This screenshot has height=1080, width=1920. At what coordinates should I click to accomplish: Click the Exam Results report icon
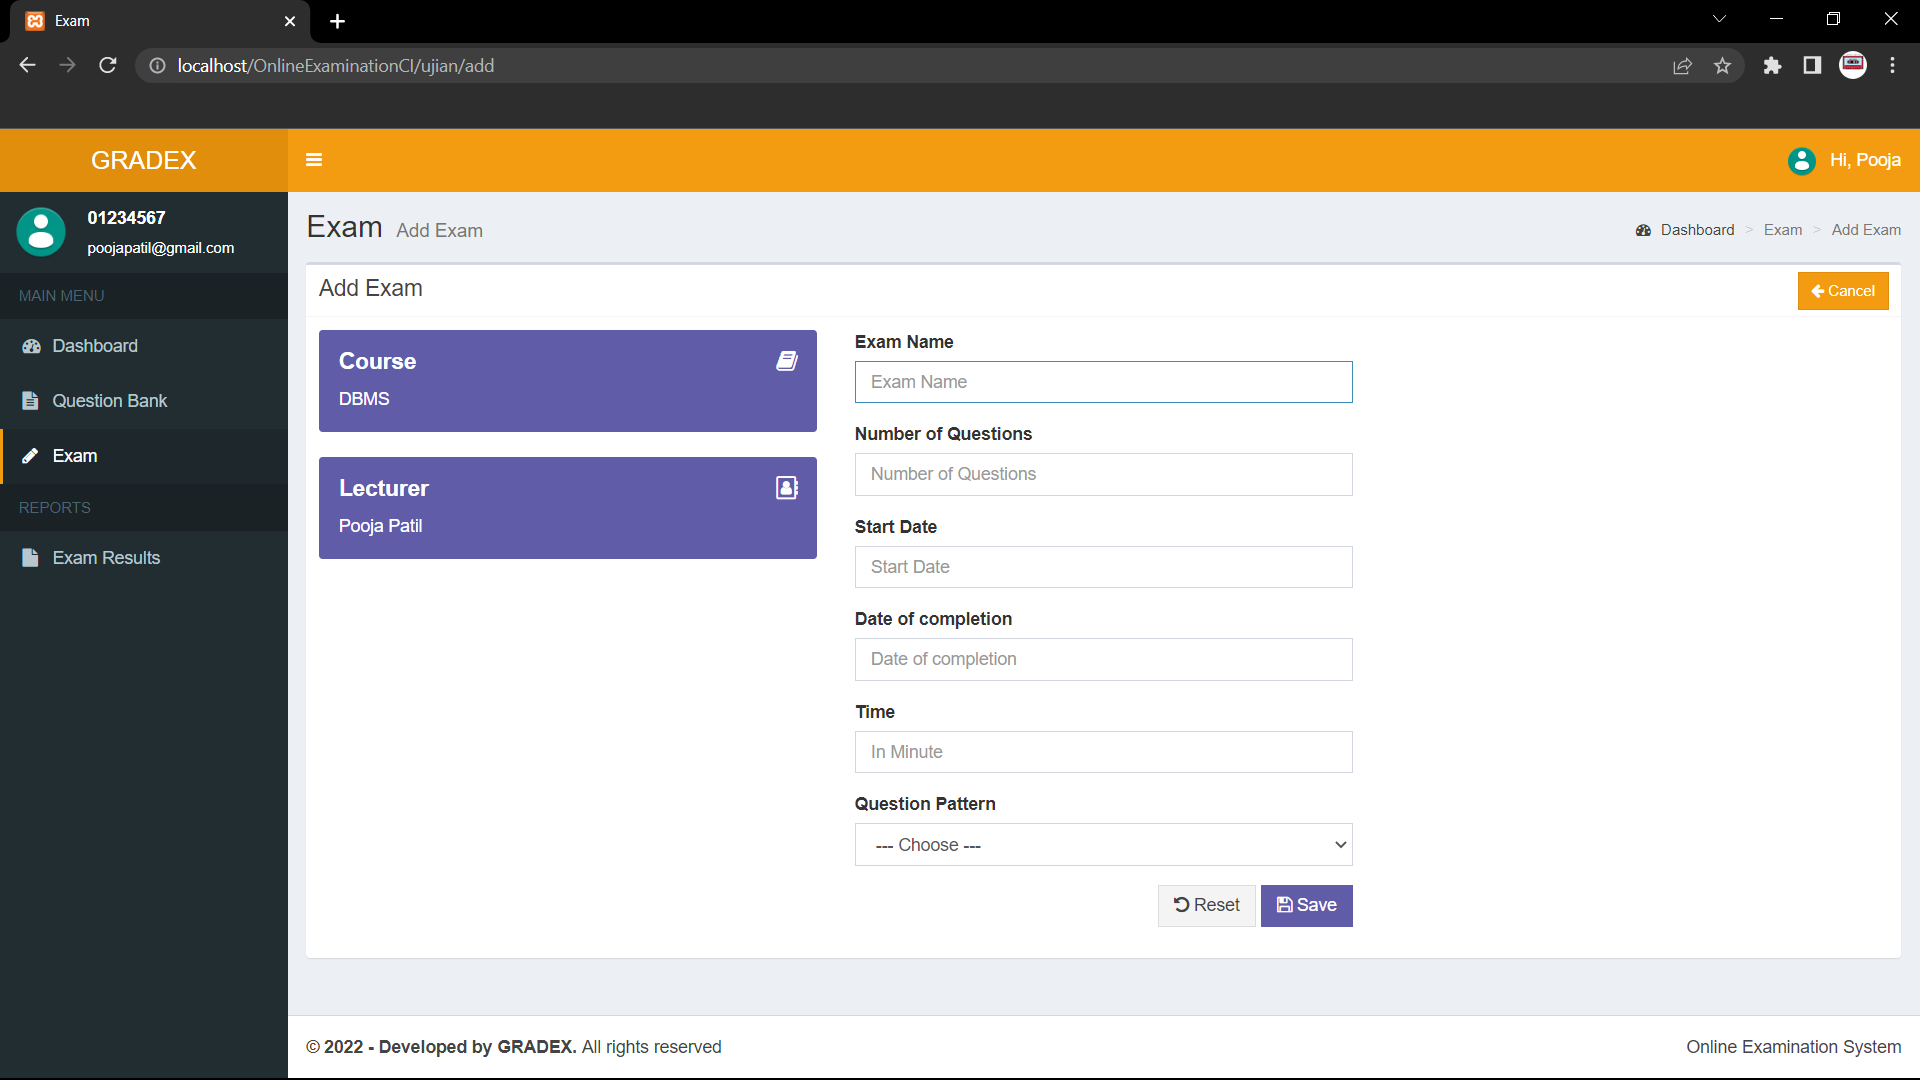pos(30,557)
